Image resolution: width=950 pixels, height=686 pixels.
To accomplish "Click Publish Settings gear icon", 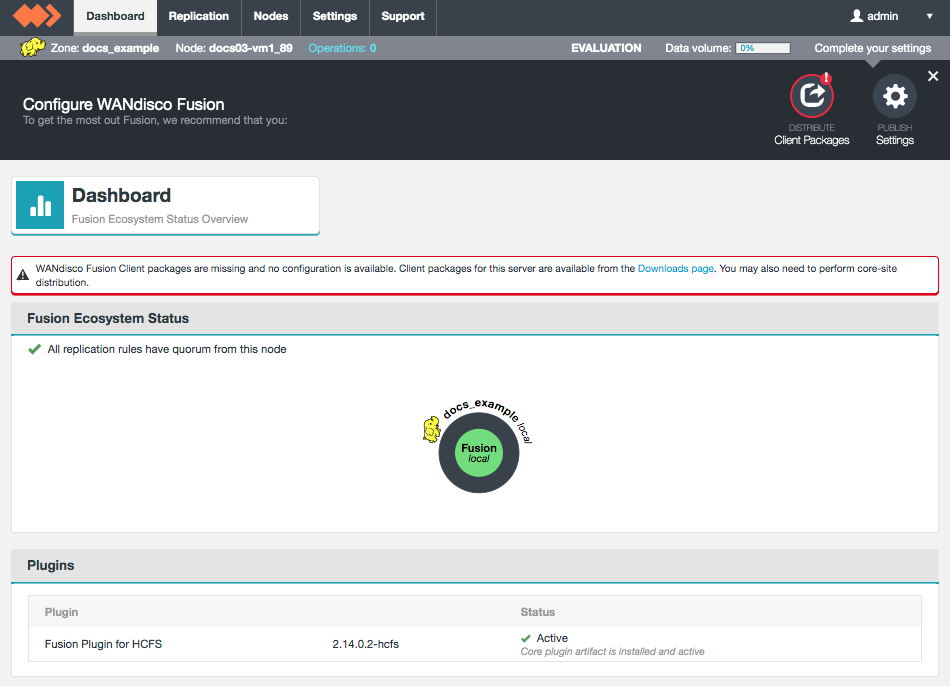I will tap(895, 96).
